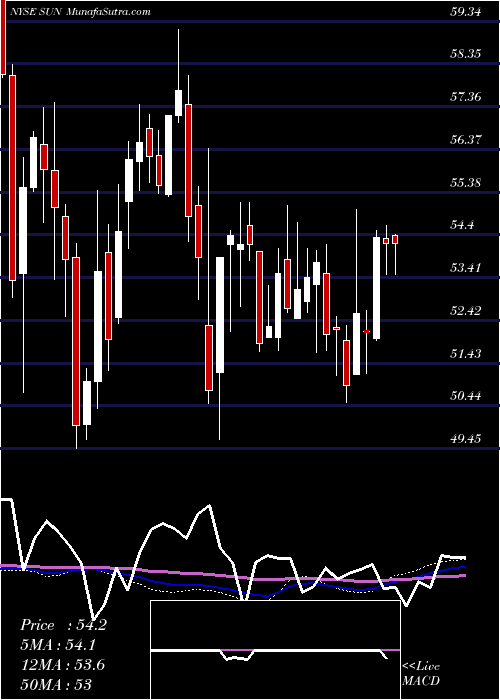Click the 5MA : 54.1 readout
The width and height of the screenshot is (500, 700).
click(58, 645)
